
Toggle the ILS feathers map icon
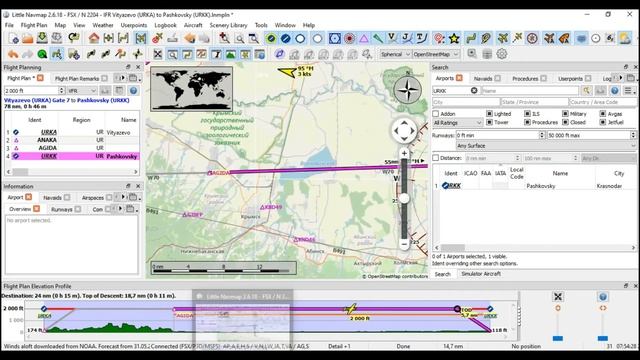point(378,38)
